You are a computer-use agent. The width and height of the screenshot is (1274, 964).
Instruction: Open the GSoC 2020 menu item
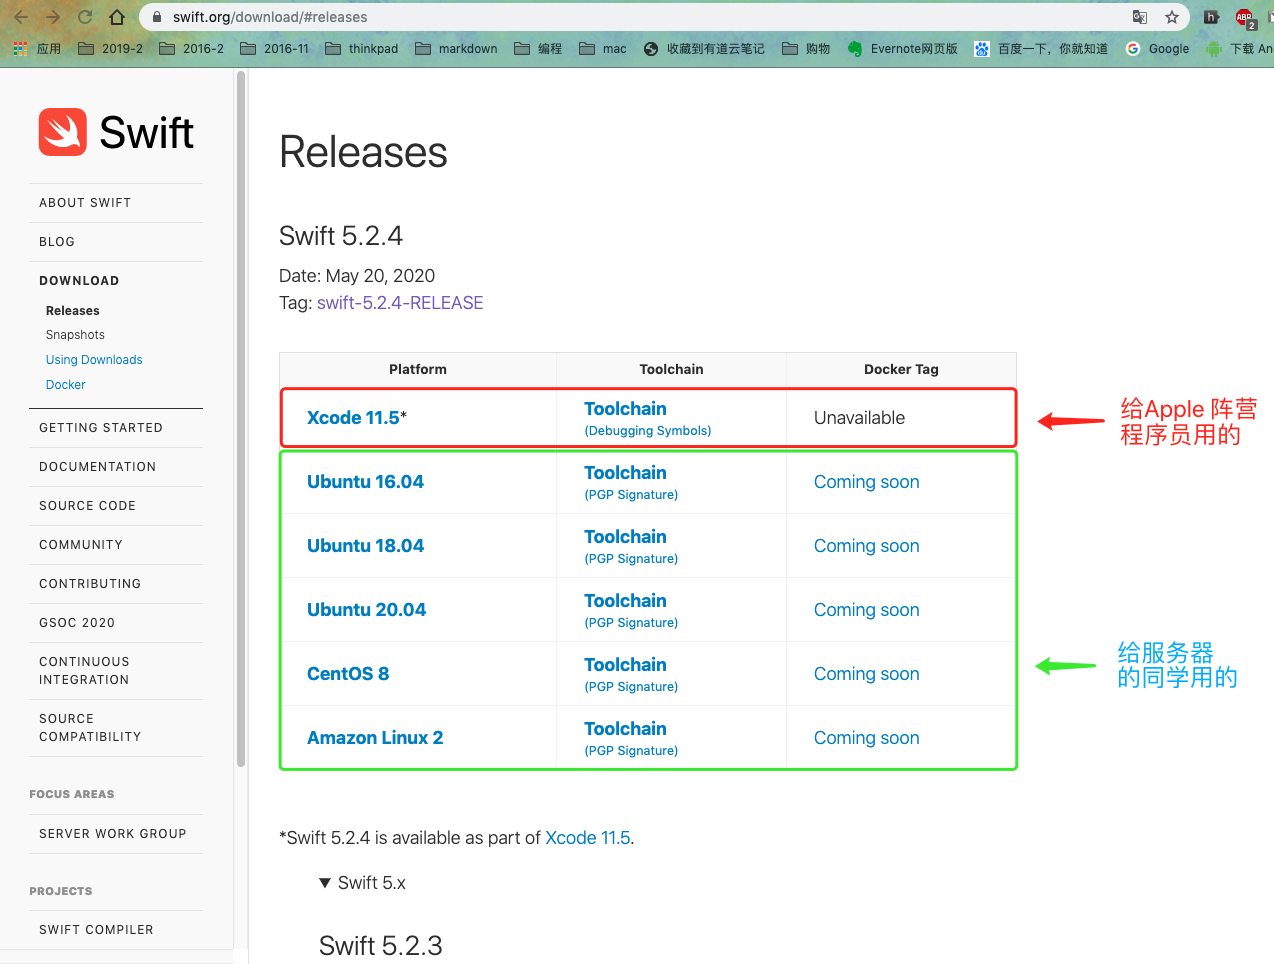[77, 623]
